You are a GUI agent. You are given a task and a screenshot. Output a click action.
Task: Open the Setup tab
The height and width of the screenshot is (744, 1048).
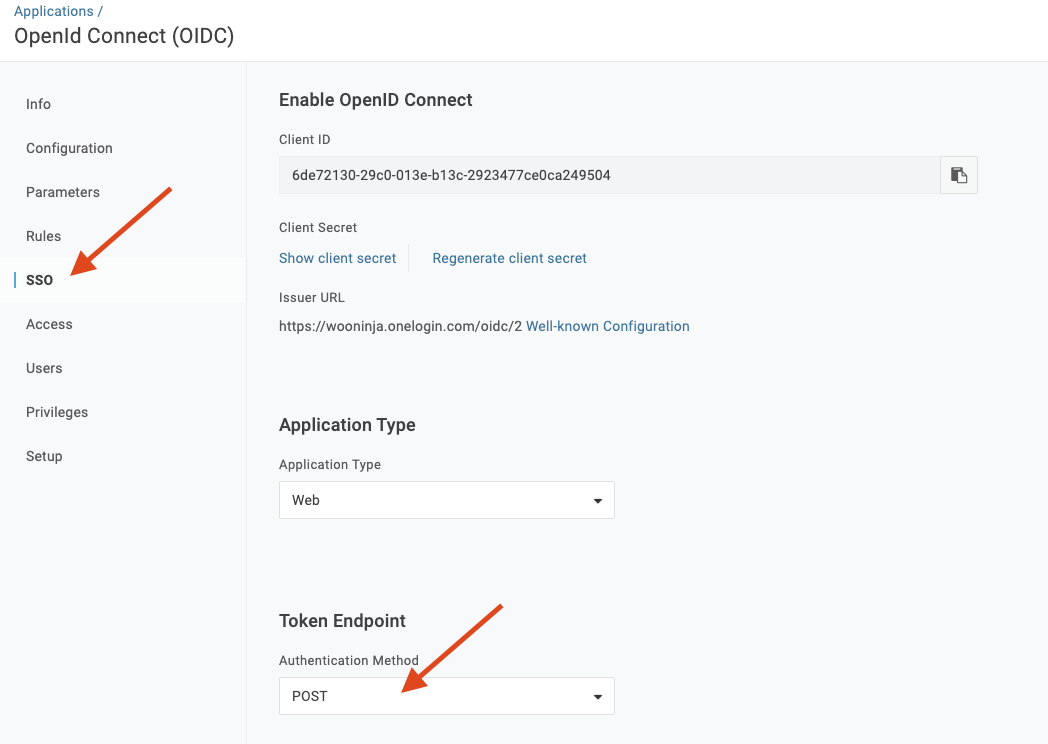coord(44,456)
